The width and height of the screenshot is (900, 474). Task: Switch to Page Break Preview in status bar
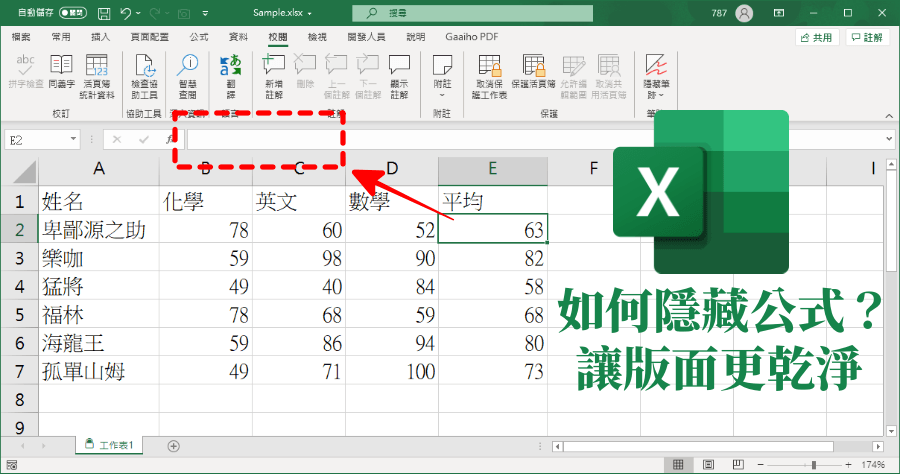[x=738, y=464]
